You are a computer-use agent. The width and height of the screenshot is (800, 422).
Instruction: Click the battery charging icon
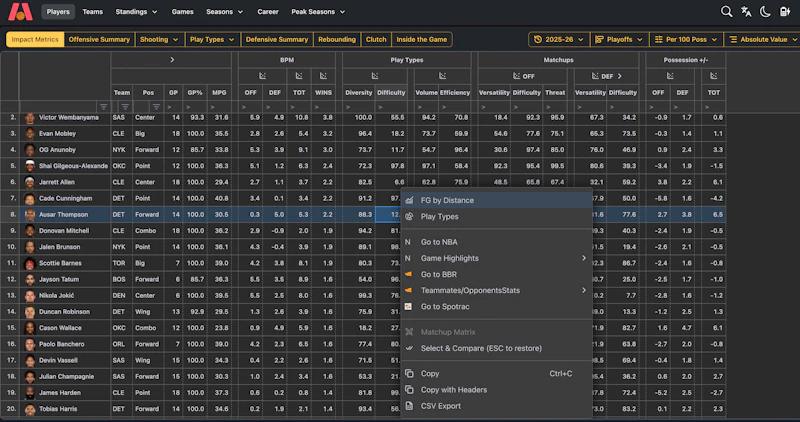coord(785,11)
